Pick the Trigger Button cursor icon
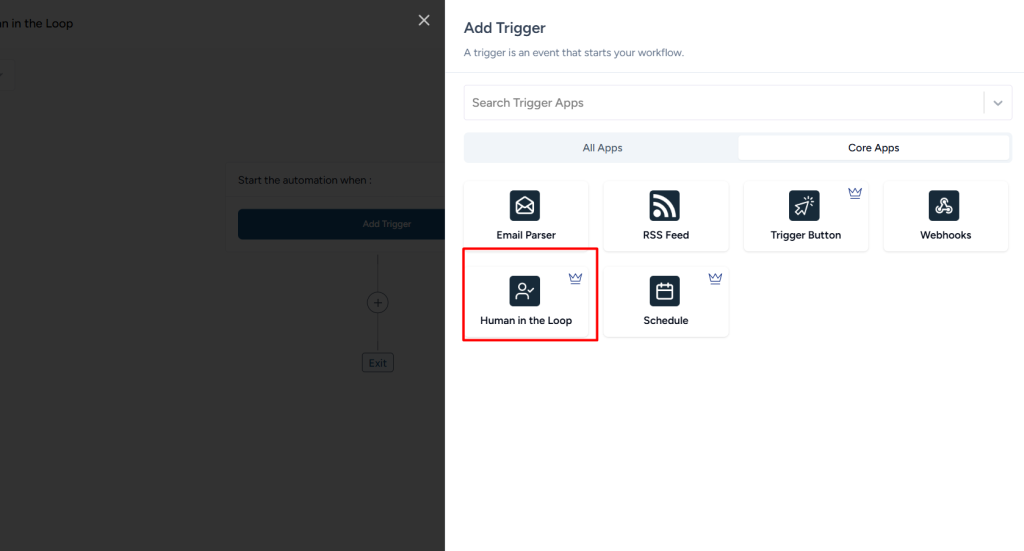This screenshot has width=1024, height=551. 804,206
